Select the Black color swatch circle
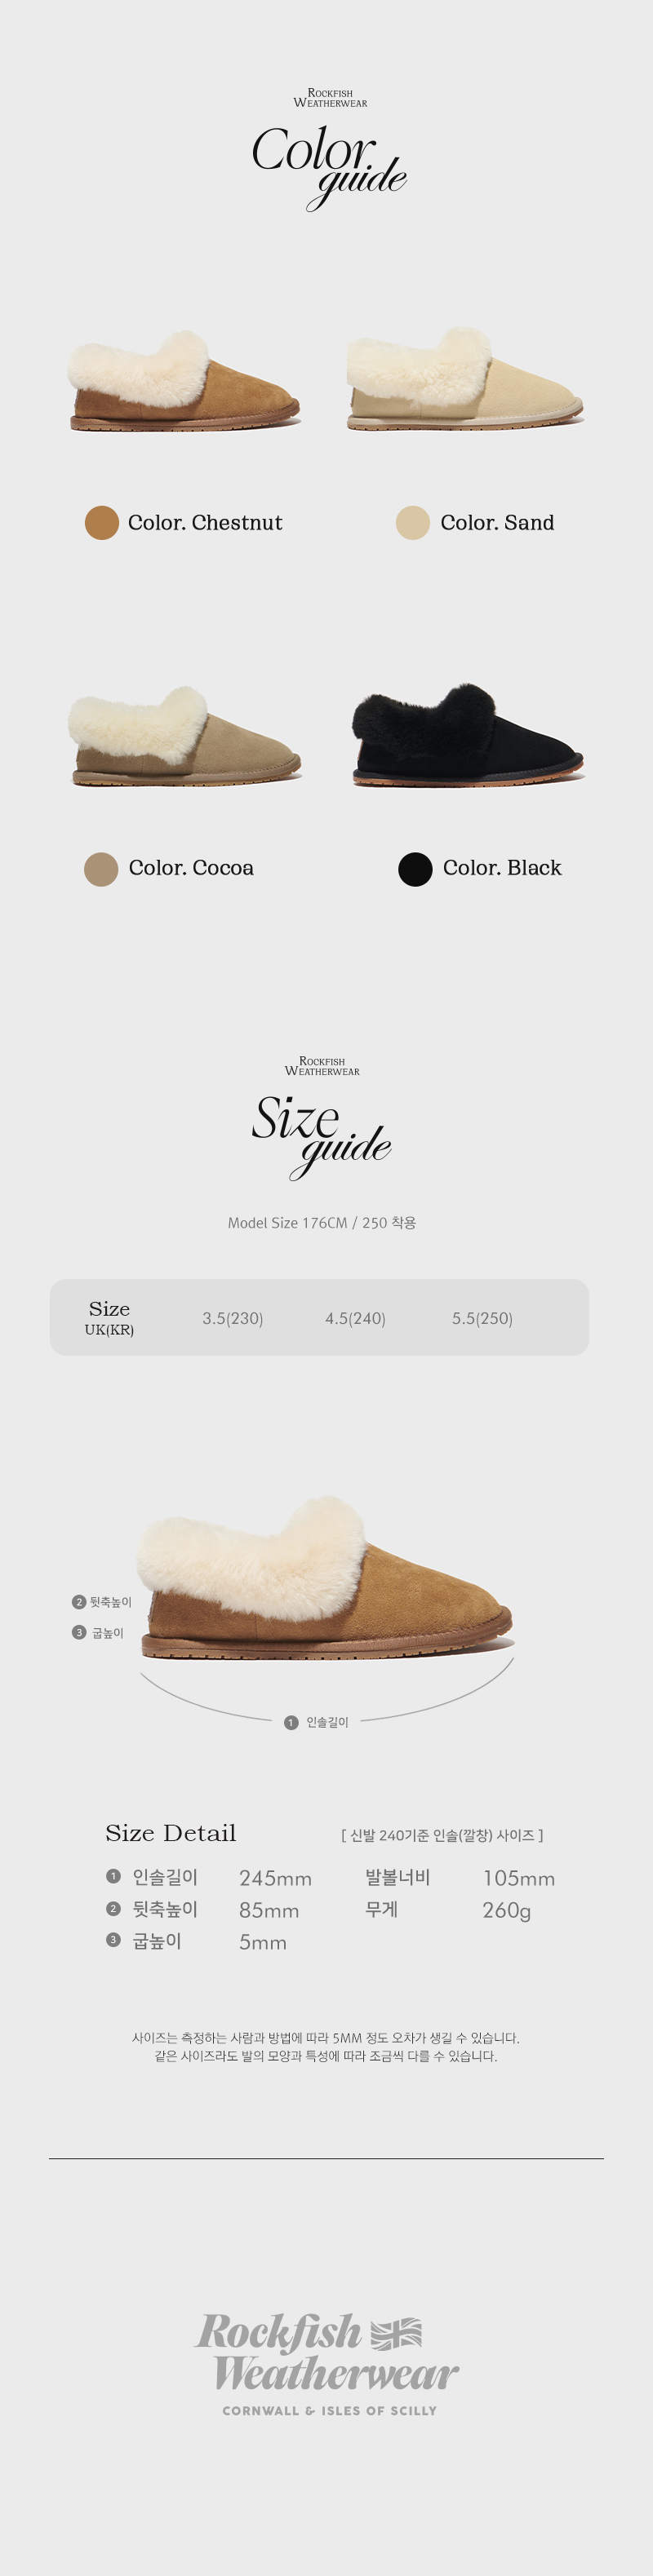The image size is (653, 2576). point(415,869)
